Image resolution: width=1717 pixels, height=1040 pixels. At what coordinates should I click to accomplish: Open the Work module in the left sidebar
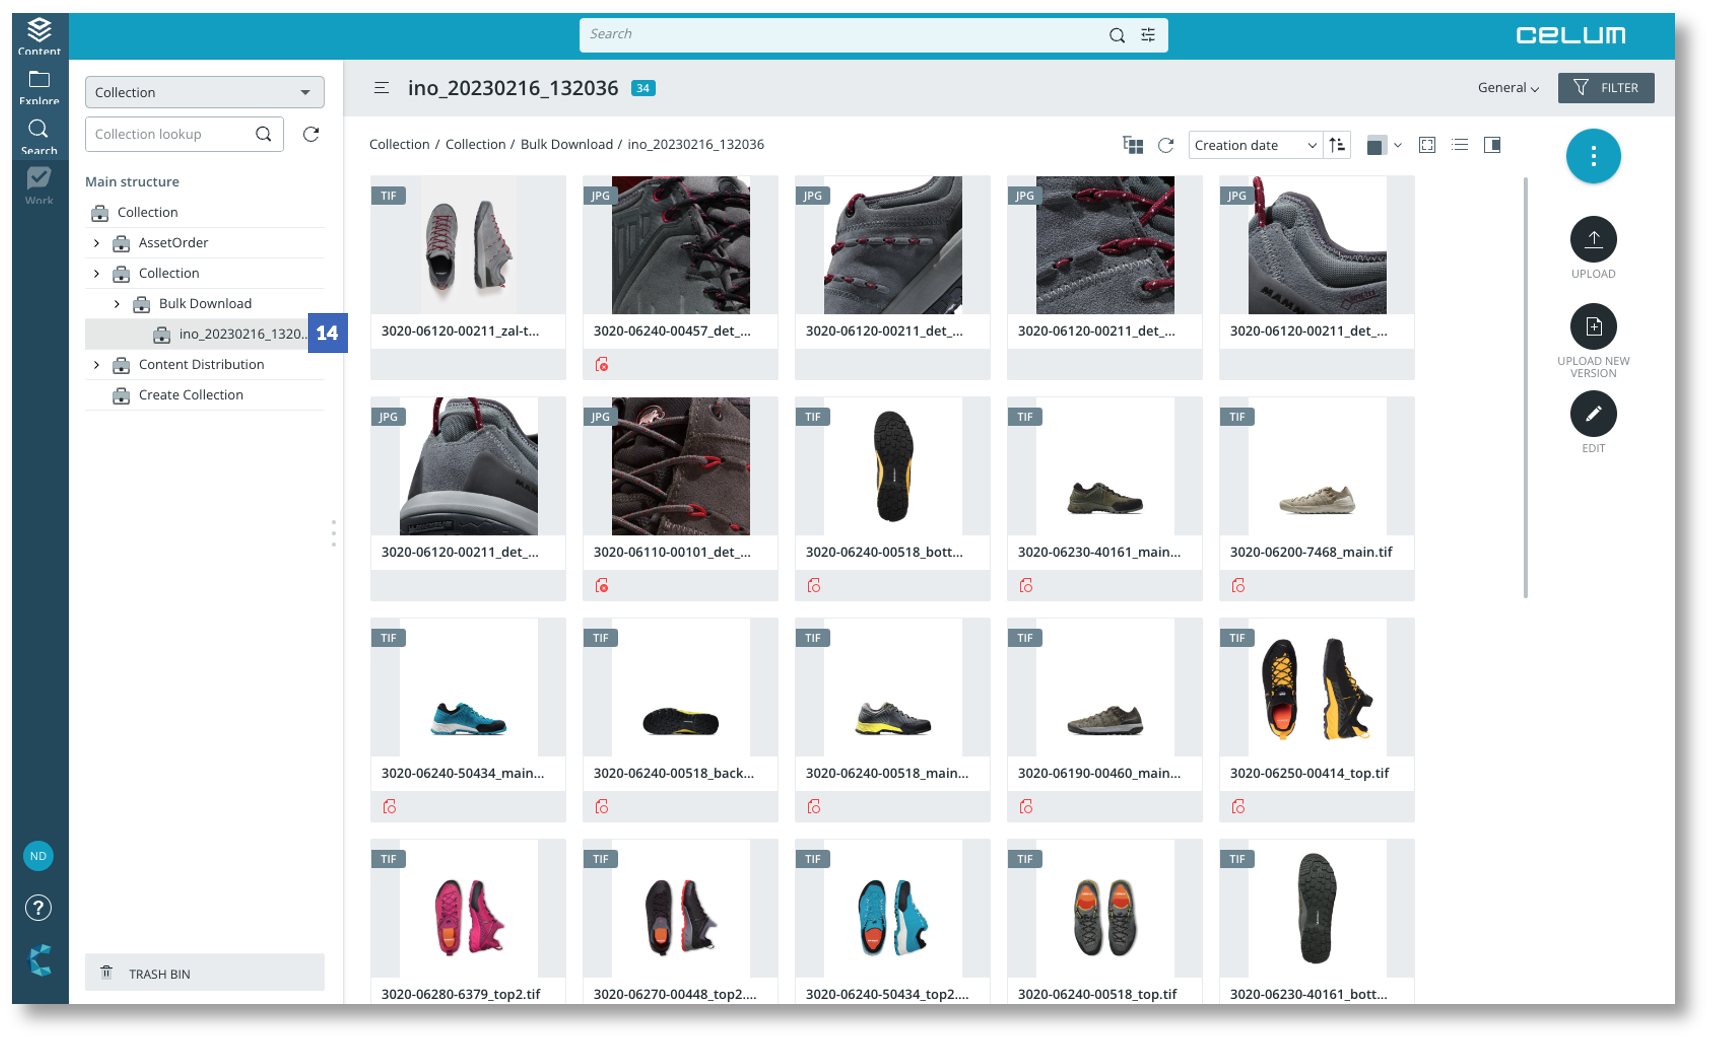pos(39,184)
